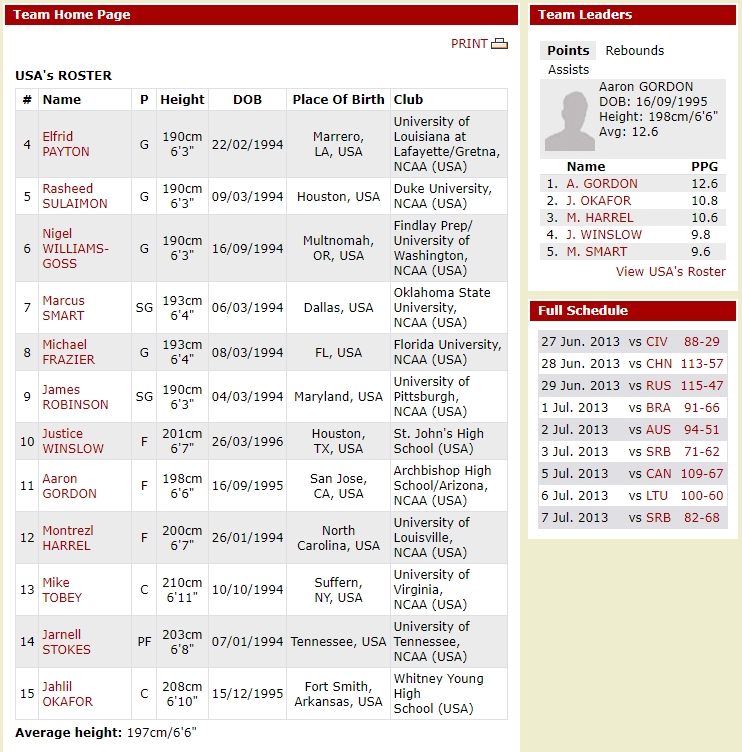Image resolution: width=742 pixels, height=752 pixels.
Task: Click J. OKAFOR in Team Leaders list
Action: coord(598,201)
